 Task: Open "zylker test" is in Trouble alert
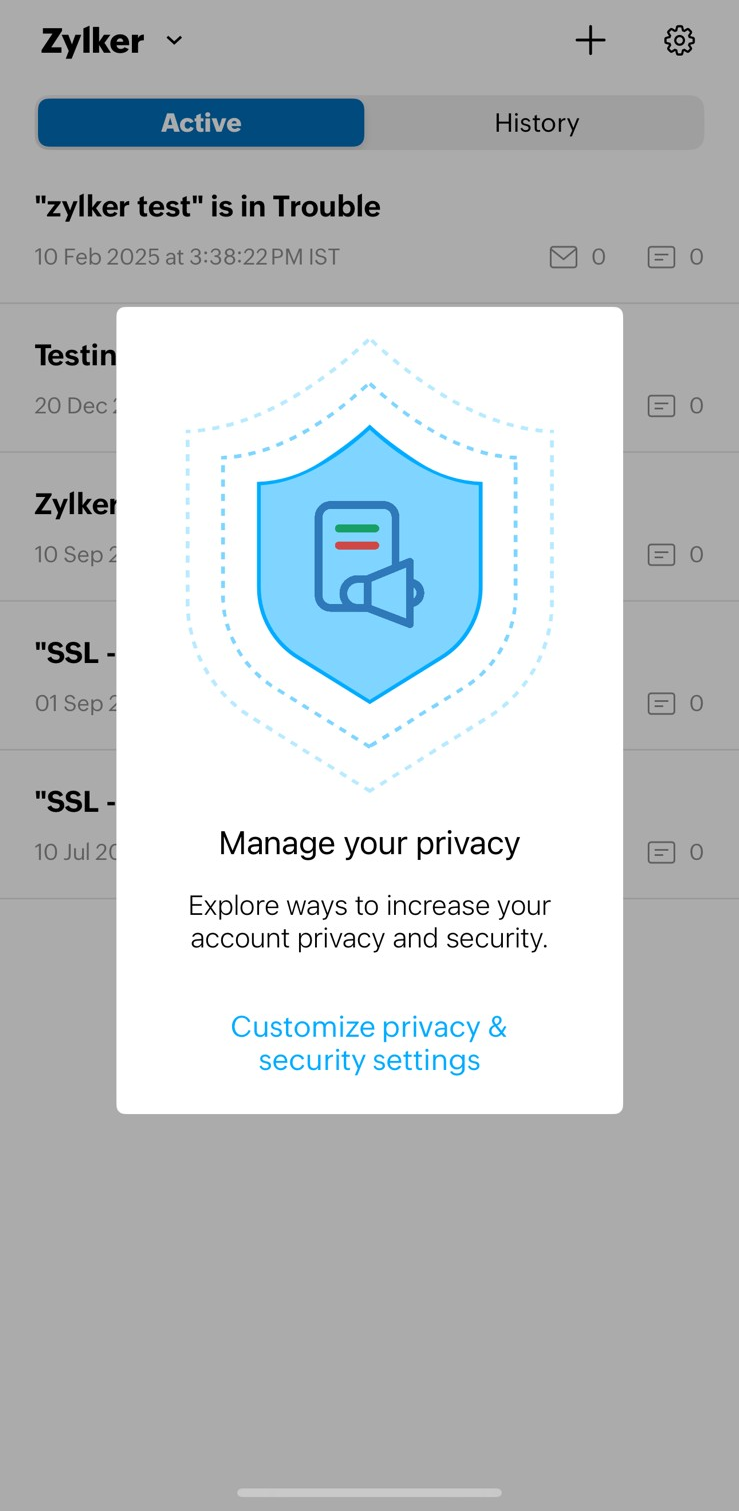207,207
